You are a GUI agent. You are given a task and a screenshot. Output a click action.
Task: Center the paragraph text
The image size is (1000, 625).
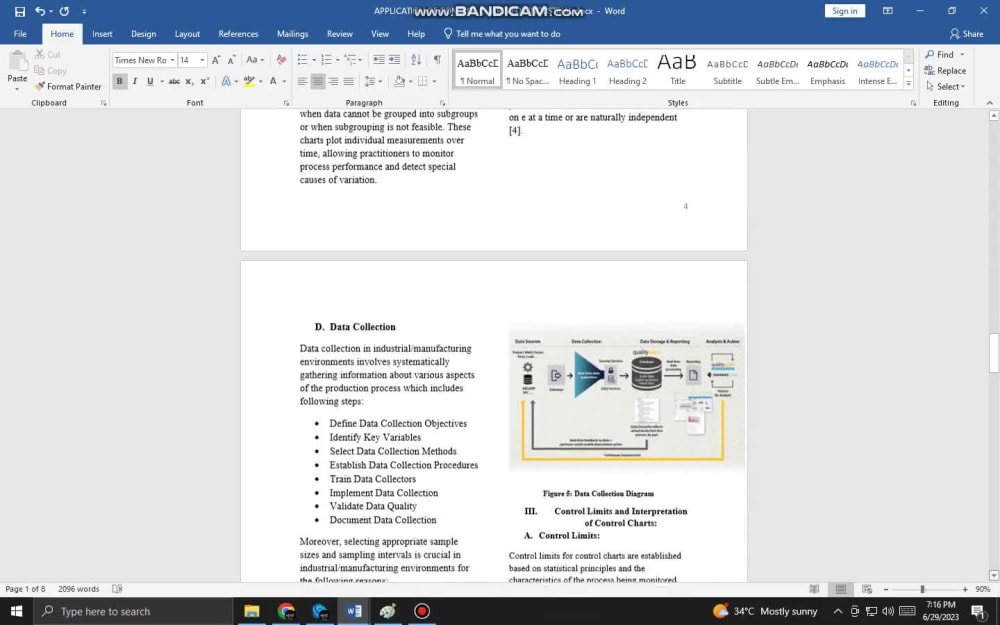318,82
